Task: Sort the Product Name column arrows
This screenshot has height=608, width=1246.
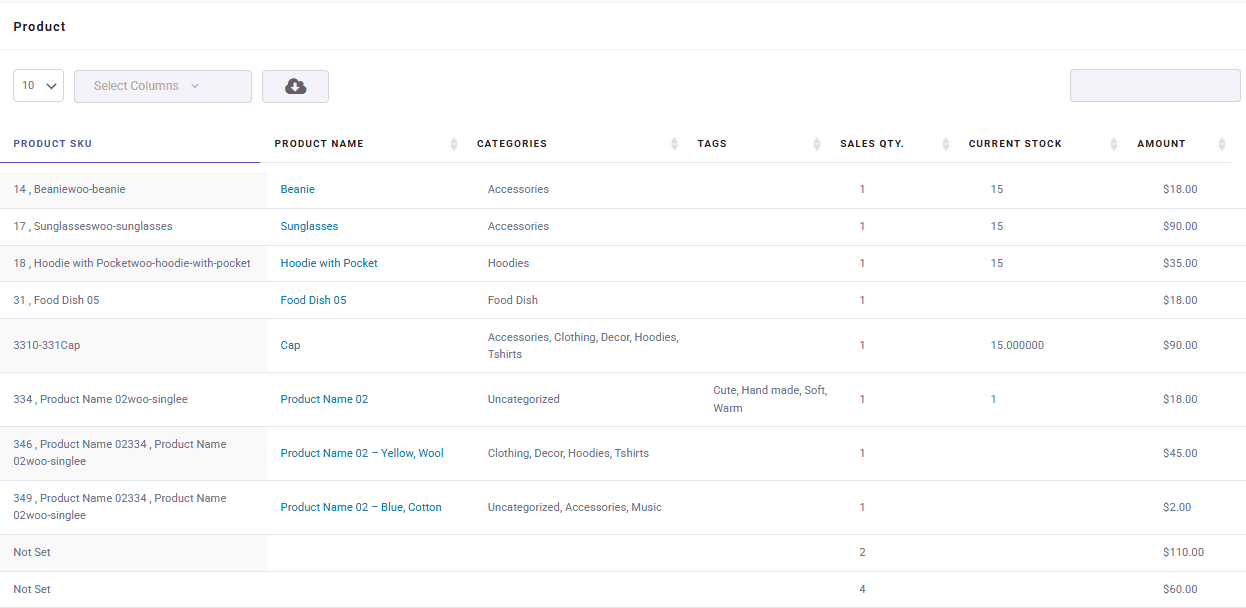Action: click(x=454, y=143)
